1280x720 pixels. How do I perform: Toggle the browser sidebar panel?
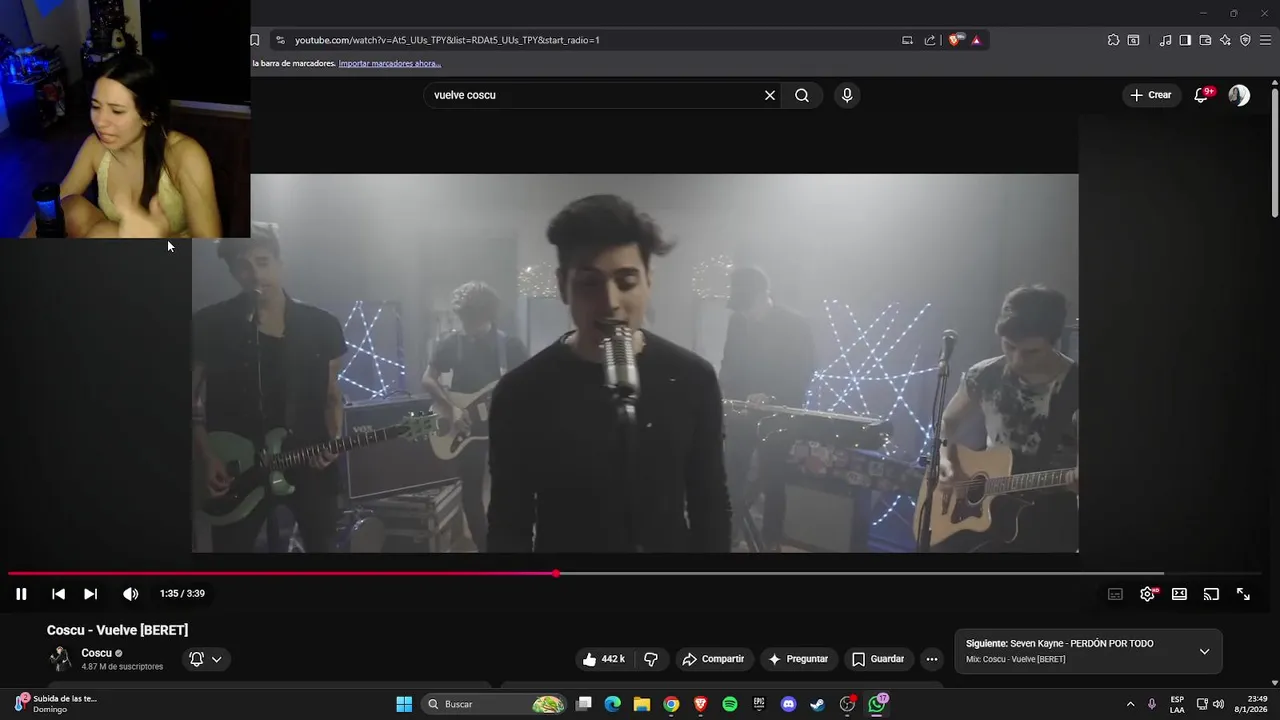(1185, 40)
